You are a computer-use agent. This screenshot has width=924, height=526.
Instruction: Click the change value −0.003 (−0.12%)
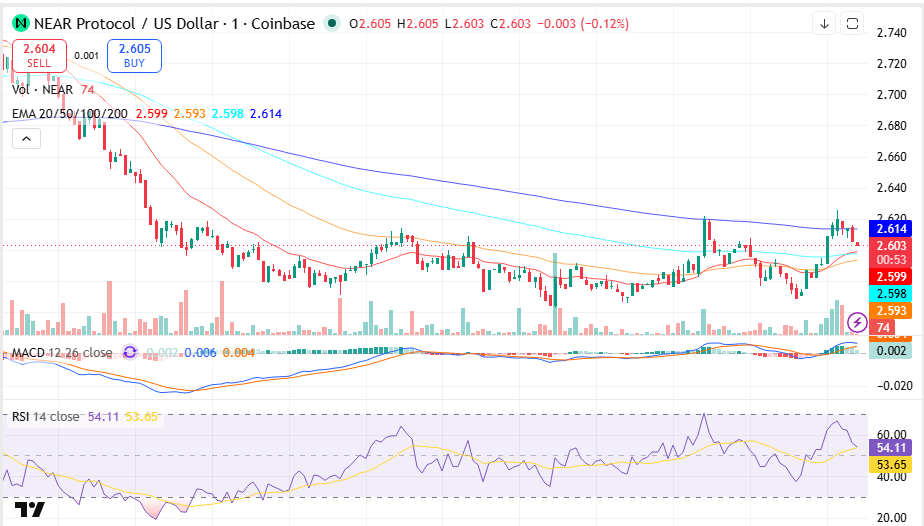coord(583,24)
